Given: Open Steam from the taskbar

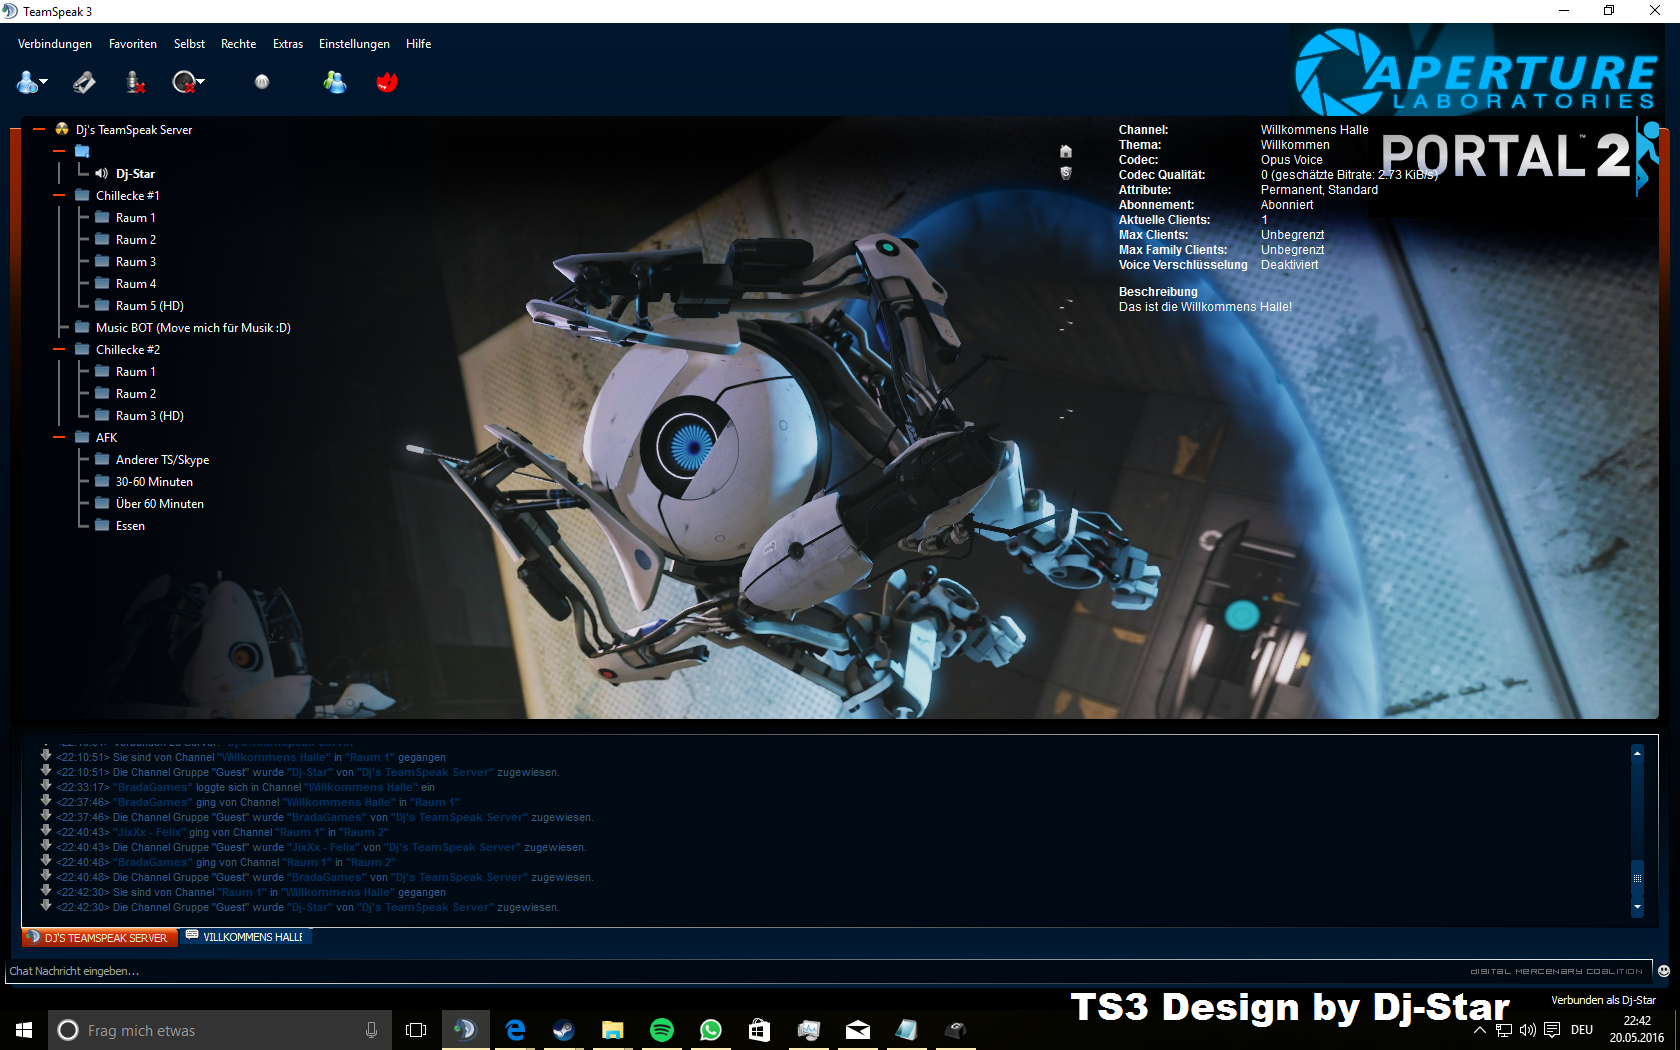Looking at the screenshot, I should coord(564,1030).
